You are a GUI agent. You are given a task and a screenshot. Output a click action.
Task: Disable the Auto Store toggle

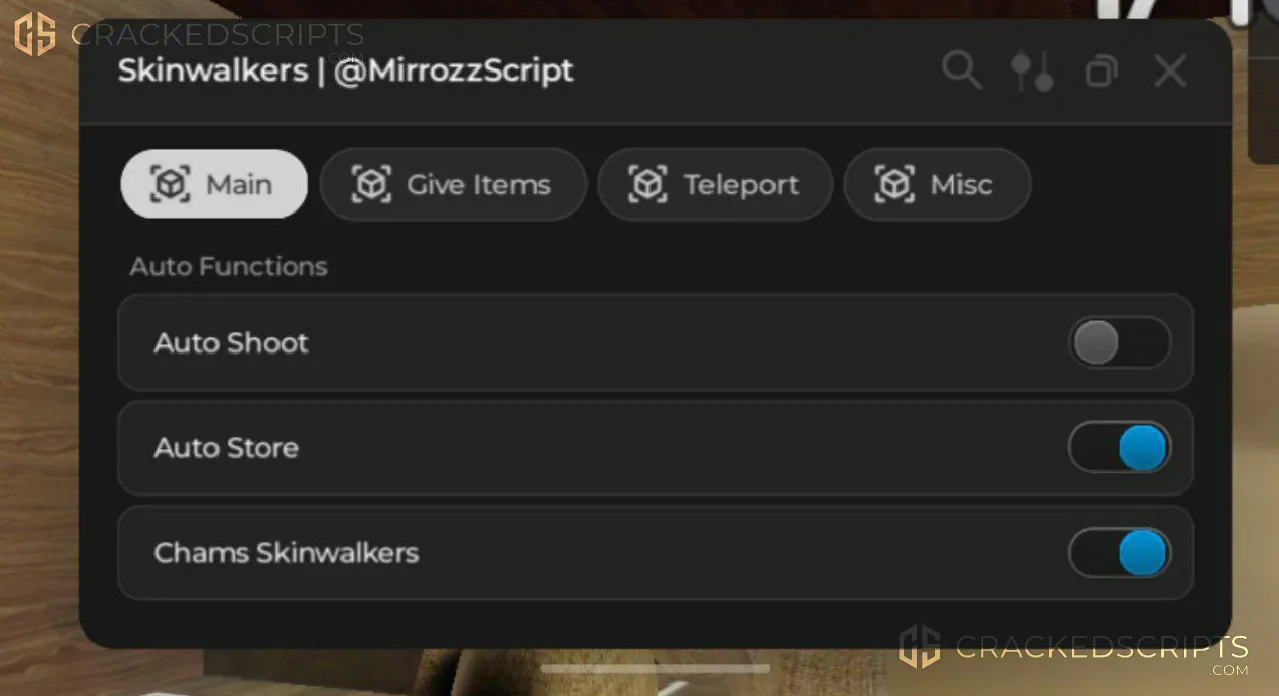[x=1119, y=447]
